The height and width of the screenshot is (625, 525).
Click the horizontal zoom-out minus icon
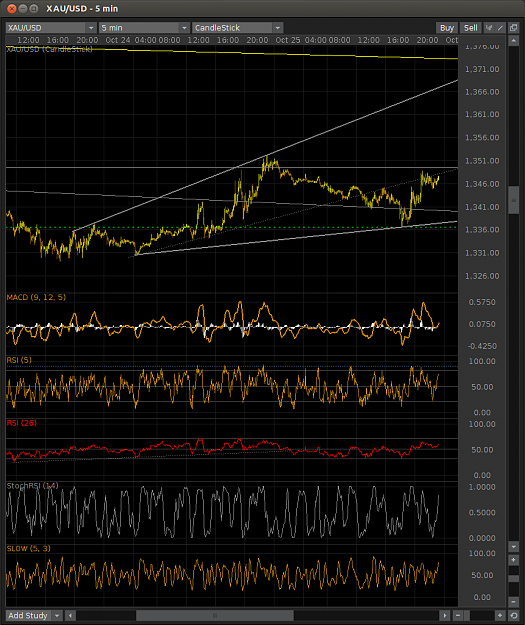(x=458, y=615)
